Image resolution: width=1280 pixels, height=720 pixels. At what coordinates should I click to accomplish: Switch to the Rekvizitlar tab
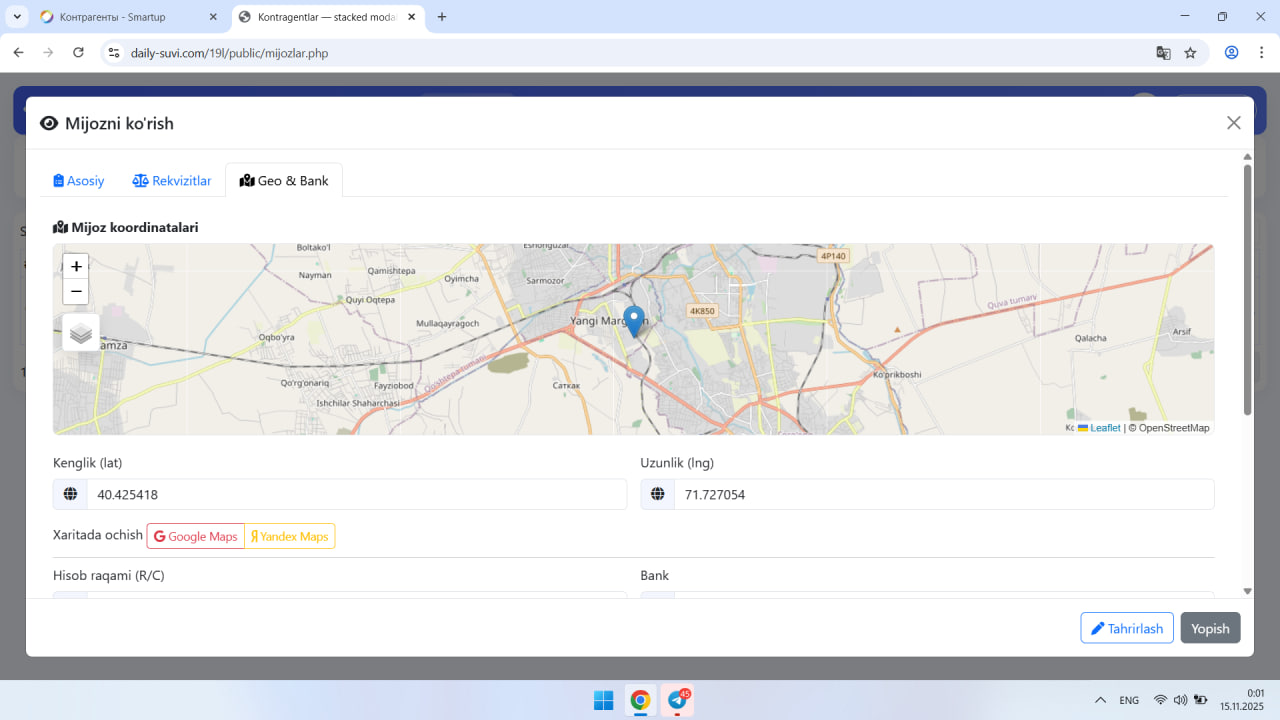coord(172,181)
